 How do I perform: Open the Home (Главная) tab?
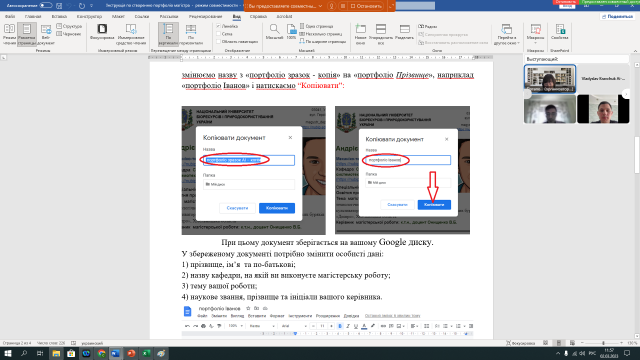33,16
